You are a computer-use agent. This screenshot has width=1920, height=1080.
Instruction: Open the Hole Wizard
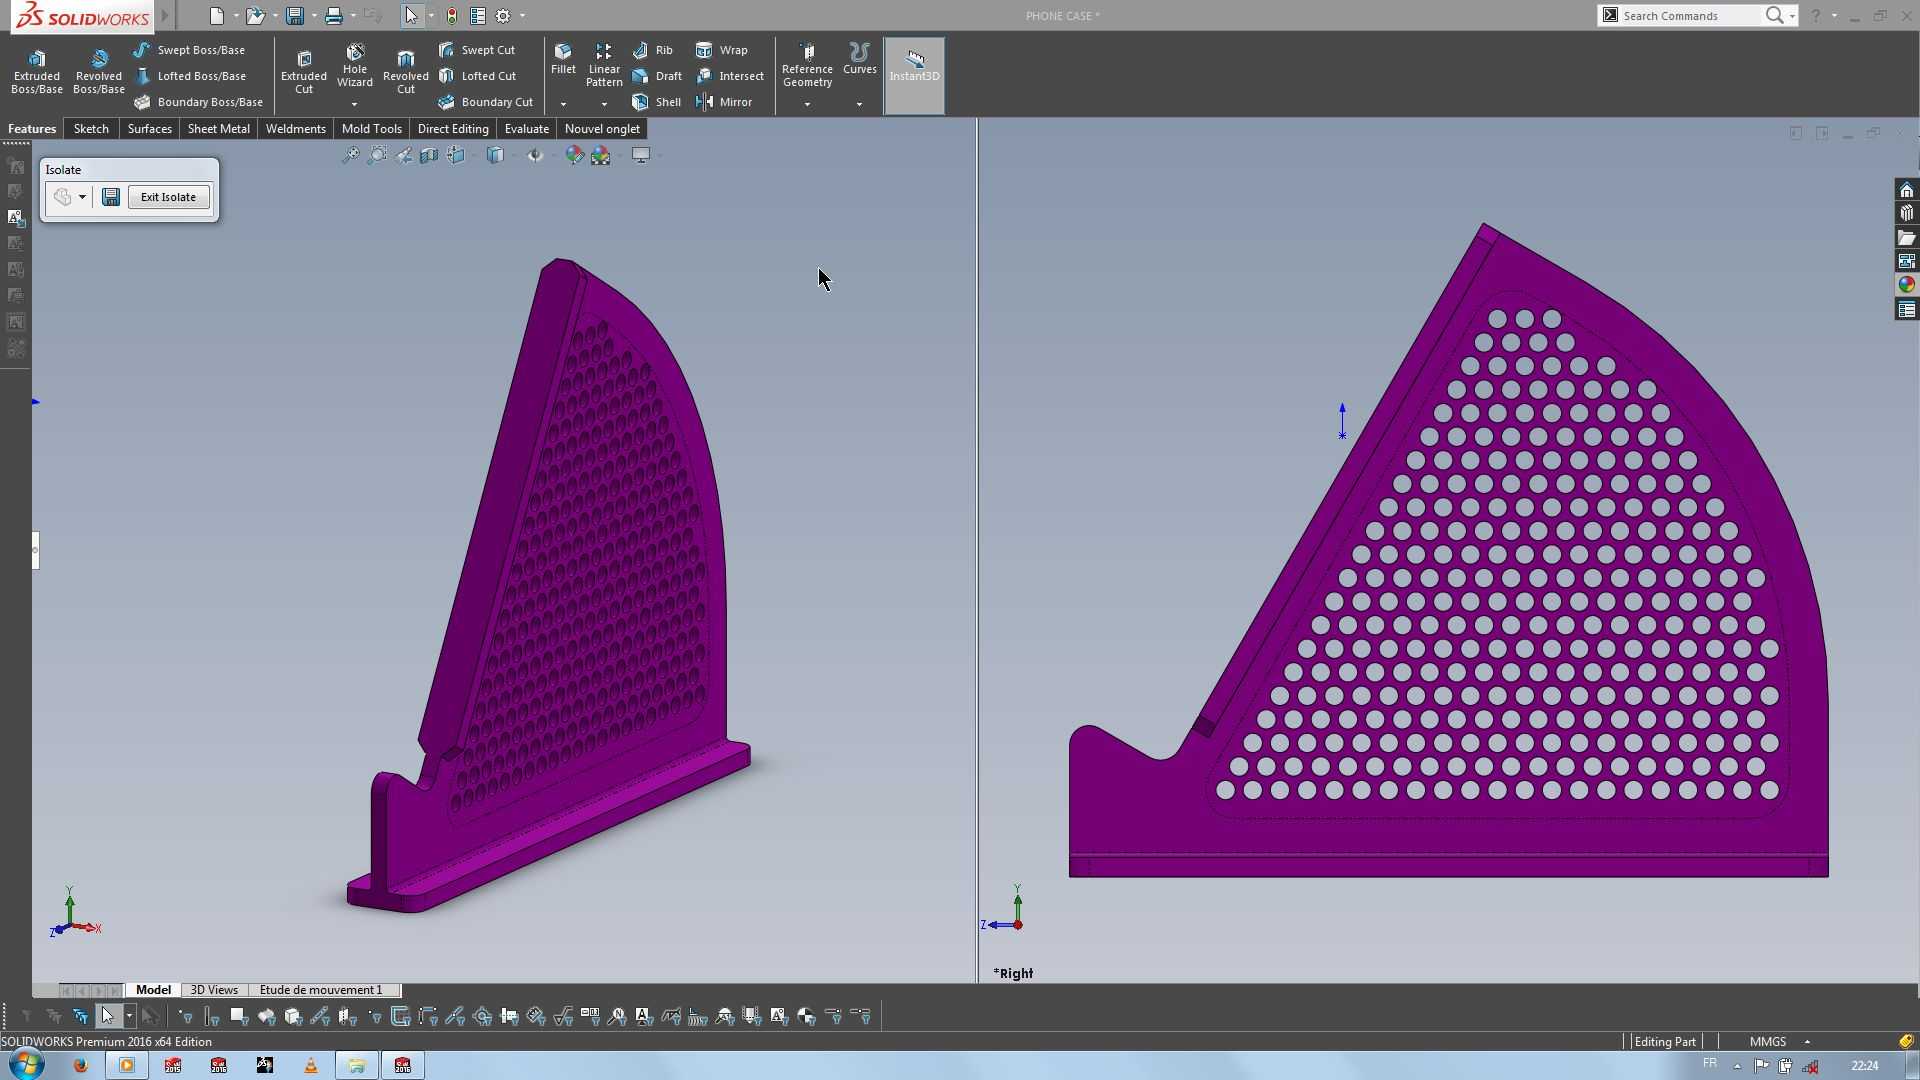tap(355, 66)
